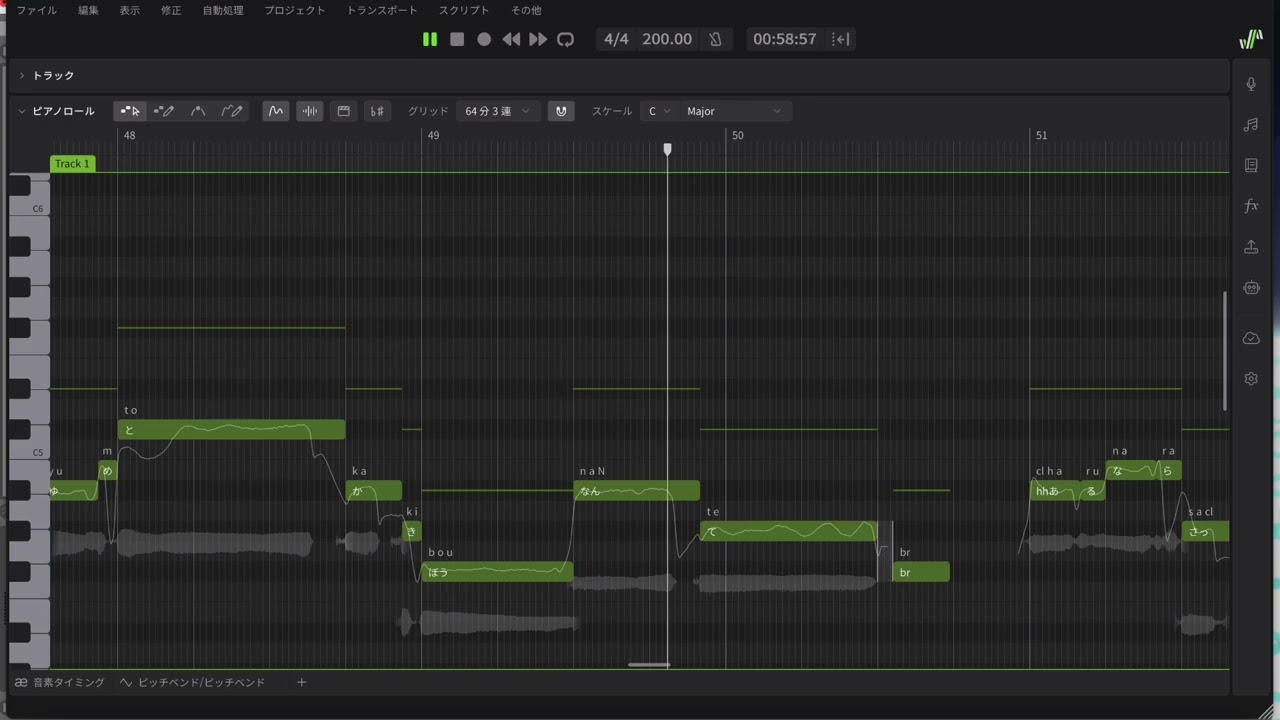Switch to the ピッチベンド/ピッチベンド parameter tab
Image resolution: width=1280 pixels, height=720 pixels.
[192, 682]
